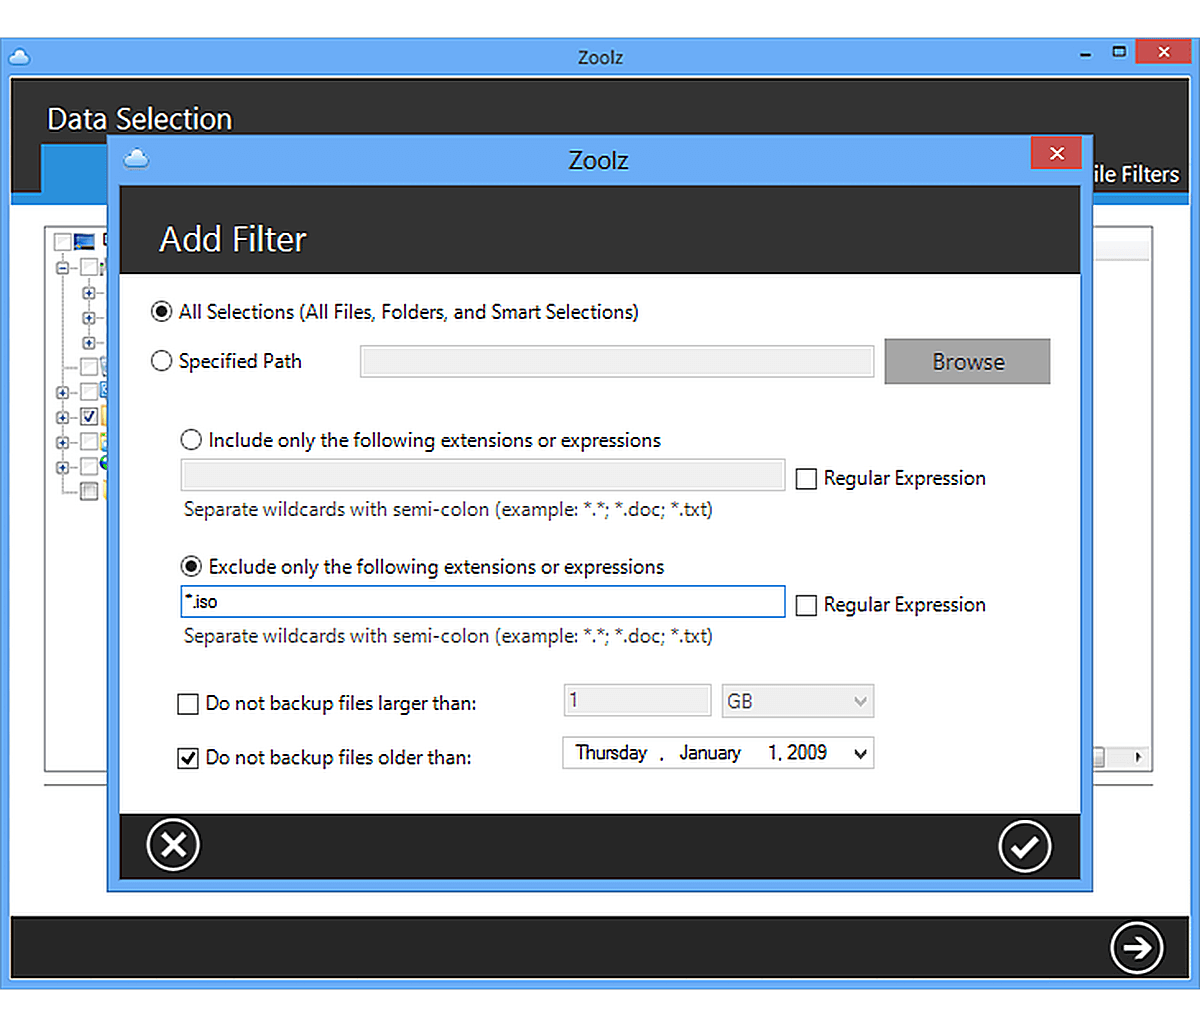This screenshot has width=1200, height=1027.
Task: Confirm the filter with the checkmark circle icon
Action: click(x=1025, y=846)
